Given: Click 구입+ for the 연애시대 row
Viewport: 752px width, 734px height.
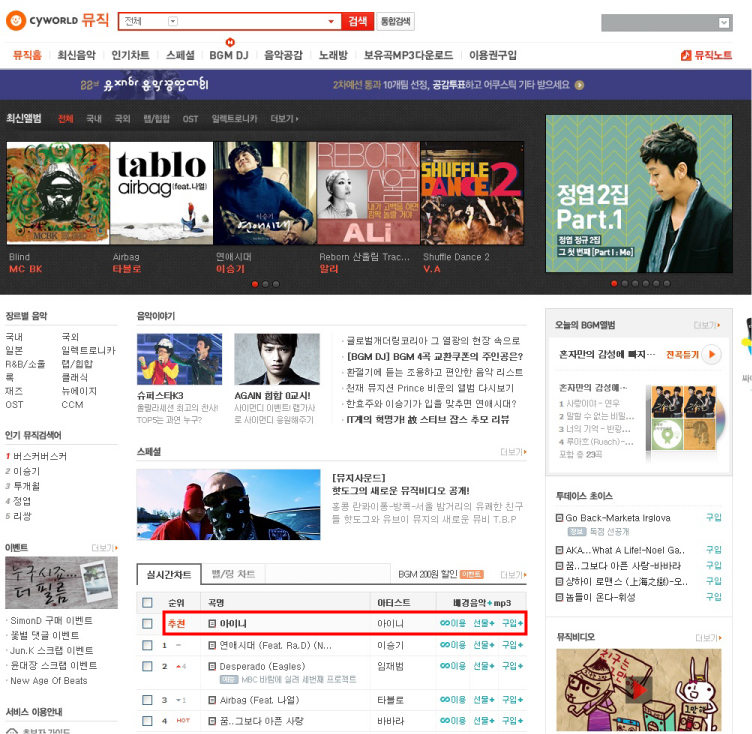Looking at the screenshot, I should (x=512, y=645).
